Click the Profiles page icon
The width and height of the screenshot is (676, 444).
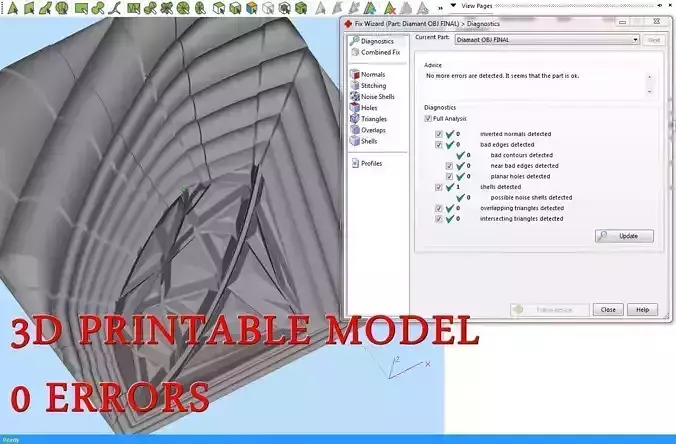coord(355,163)
